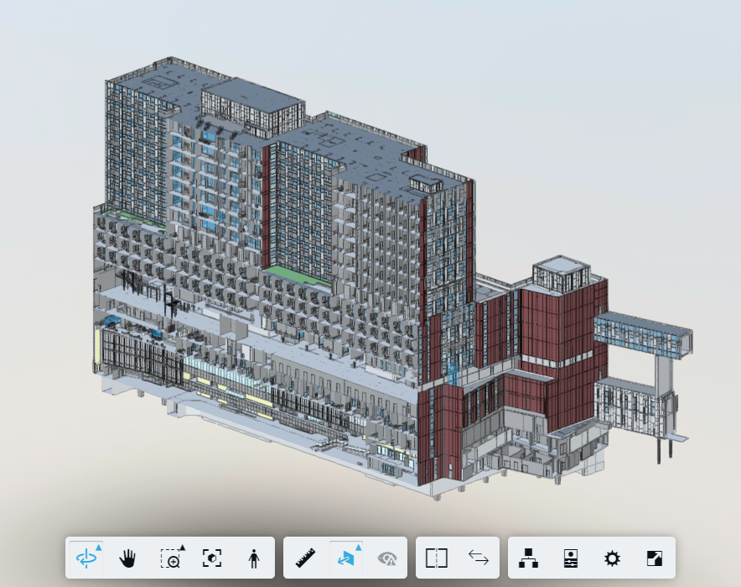Viewport: 741px width, 587px height.
Task: Activate the Pan hand tool
Action: tap(128, 558)
